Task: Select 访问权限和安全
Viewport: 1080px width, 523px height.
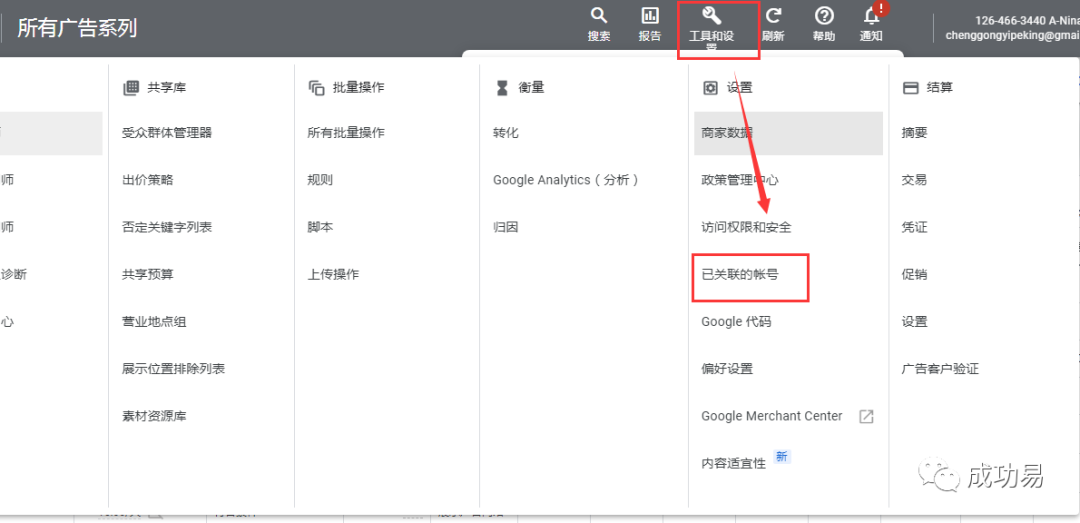Action: [x=747, y=227]
